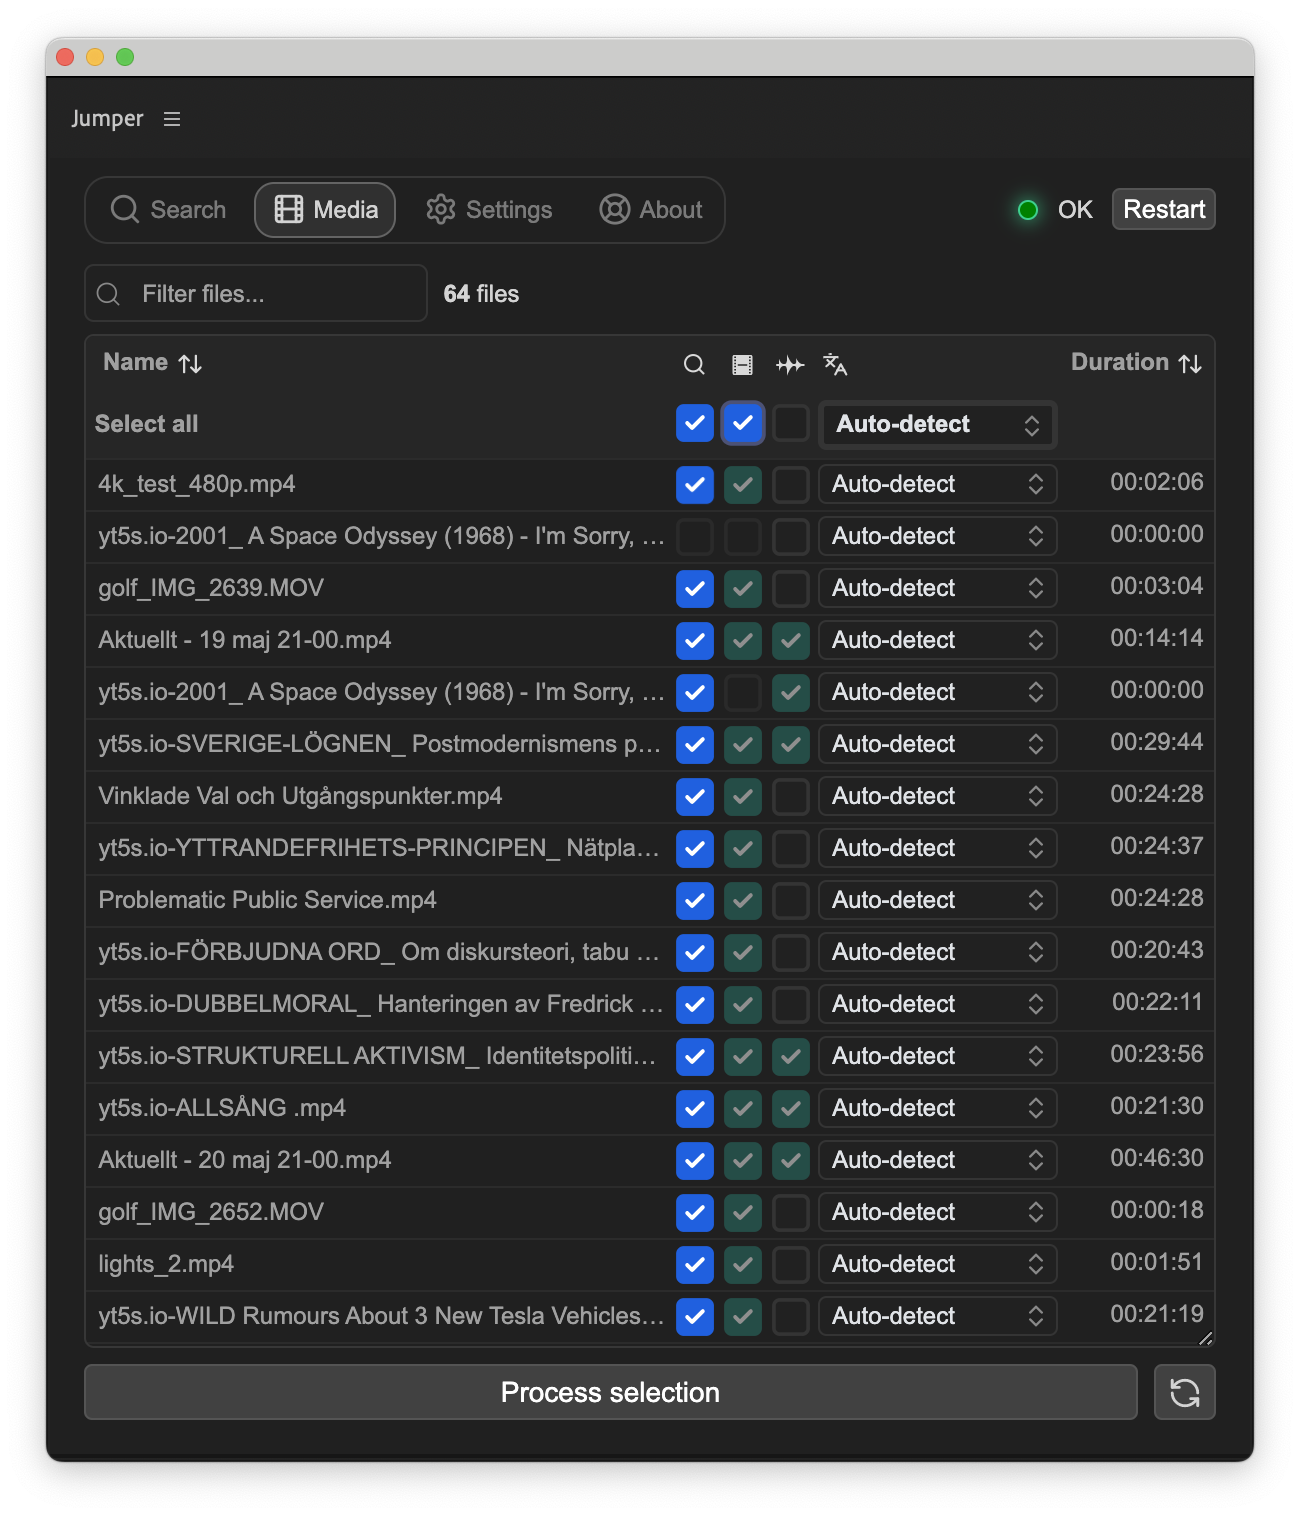Click the hamburger menu icon next to Jumper
1300x1516 pixels.
click(x=172, y=119)
